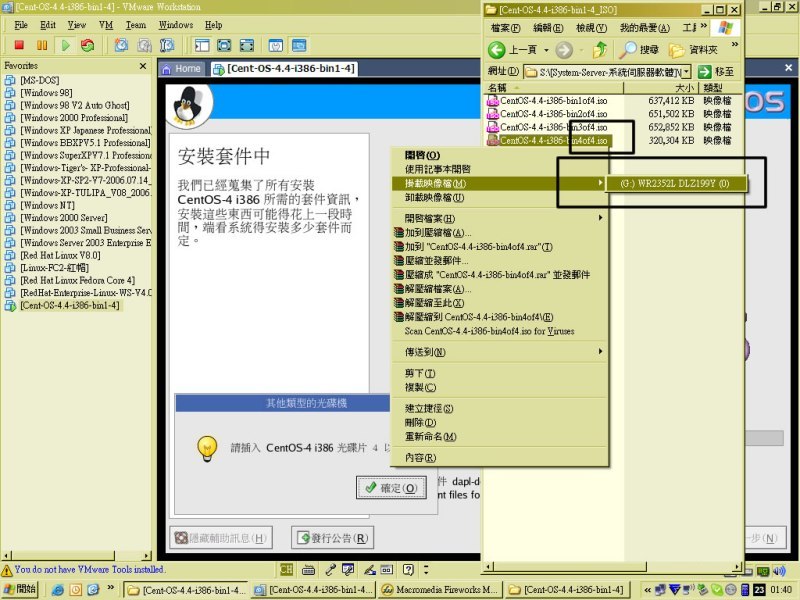The height and width of the screenshot is (600, 800).
Task: Switch to Macromedia Fireworks taskbar button
Action: click(x=440, y=590)
